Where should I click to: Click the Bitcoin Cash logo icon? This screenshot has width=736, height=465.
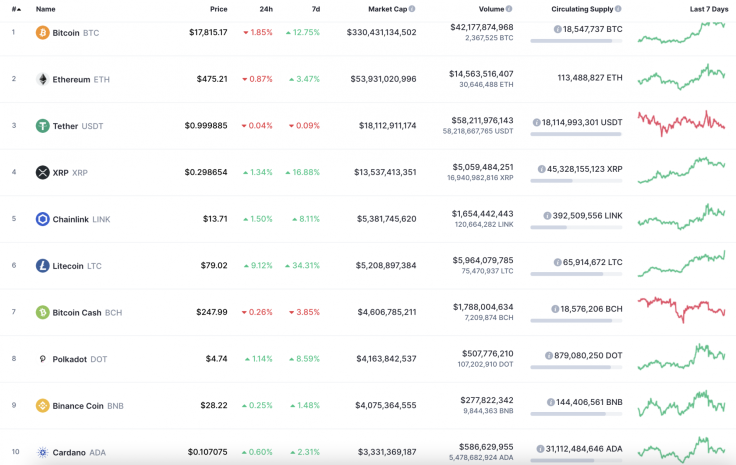pyautogui.click(x=42, y=312)
